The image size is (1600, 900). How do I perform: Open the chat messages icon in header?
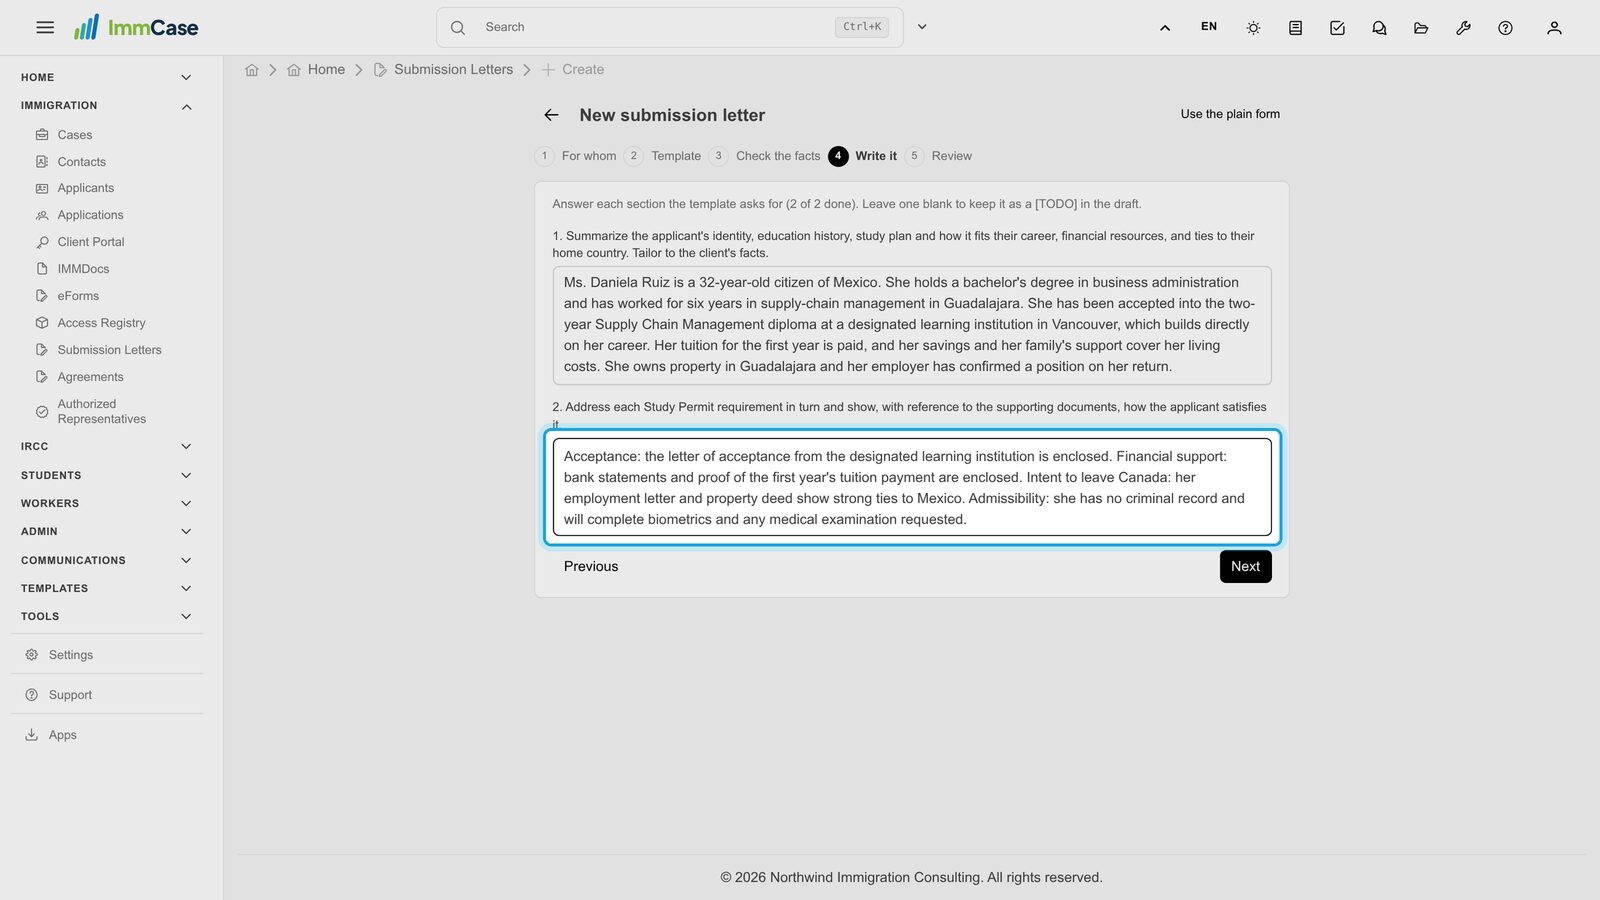(x=1379, y=28)
